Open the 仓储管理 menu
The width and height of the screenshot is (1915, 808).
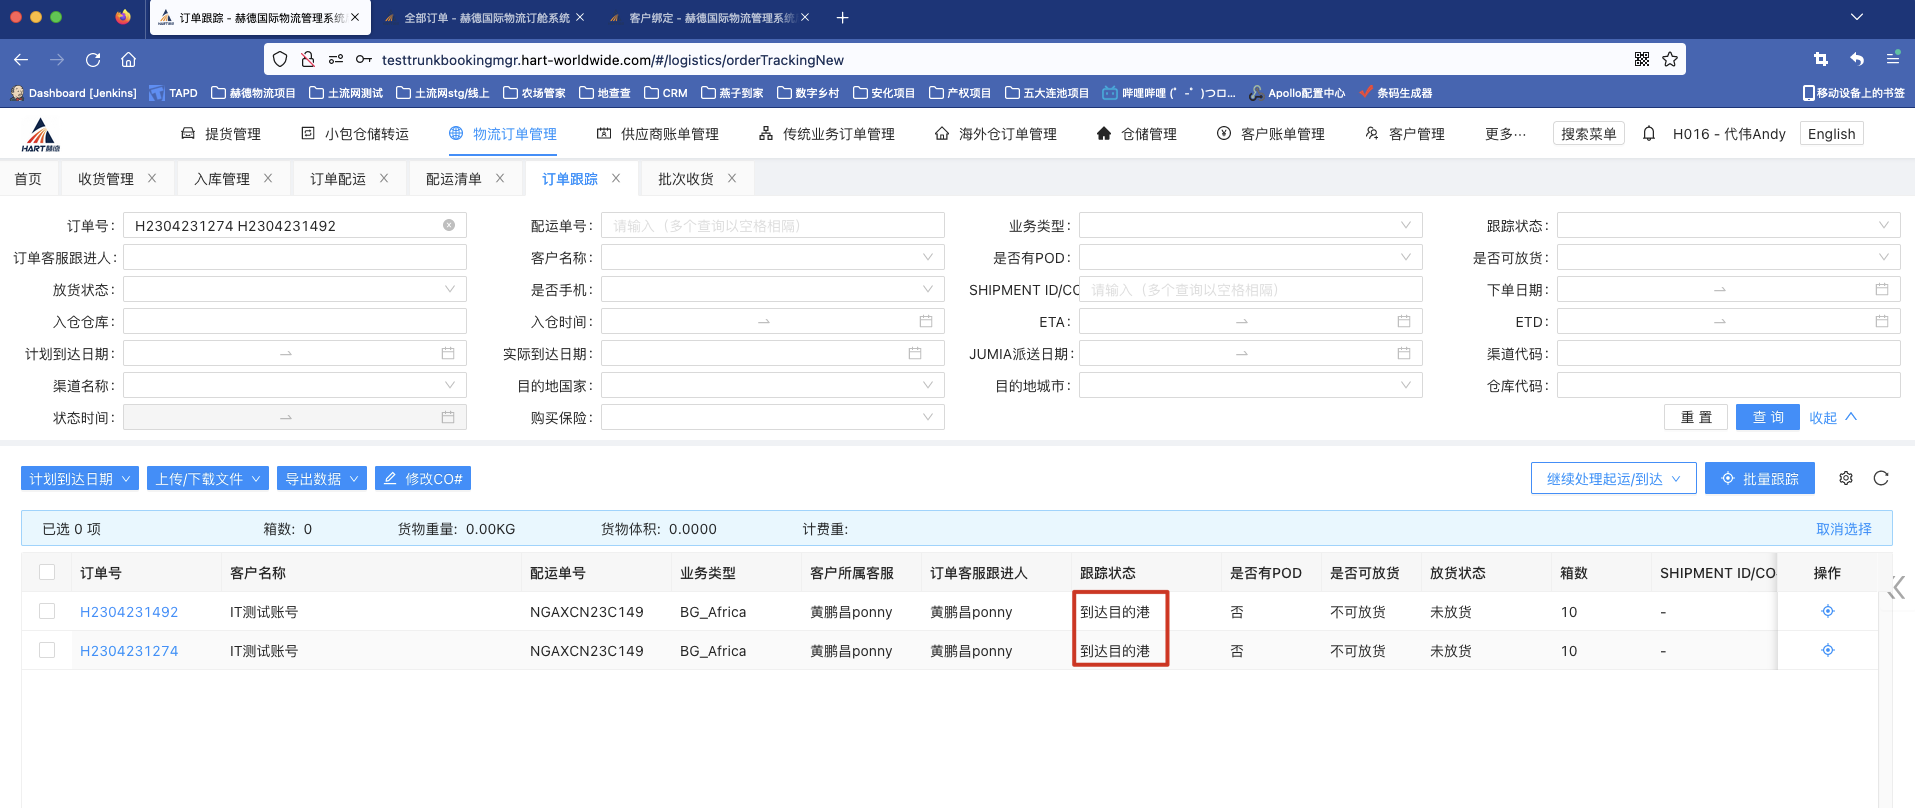pos(1137,134)
